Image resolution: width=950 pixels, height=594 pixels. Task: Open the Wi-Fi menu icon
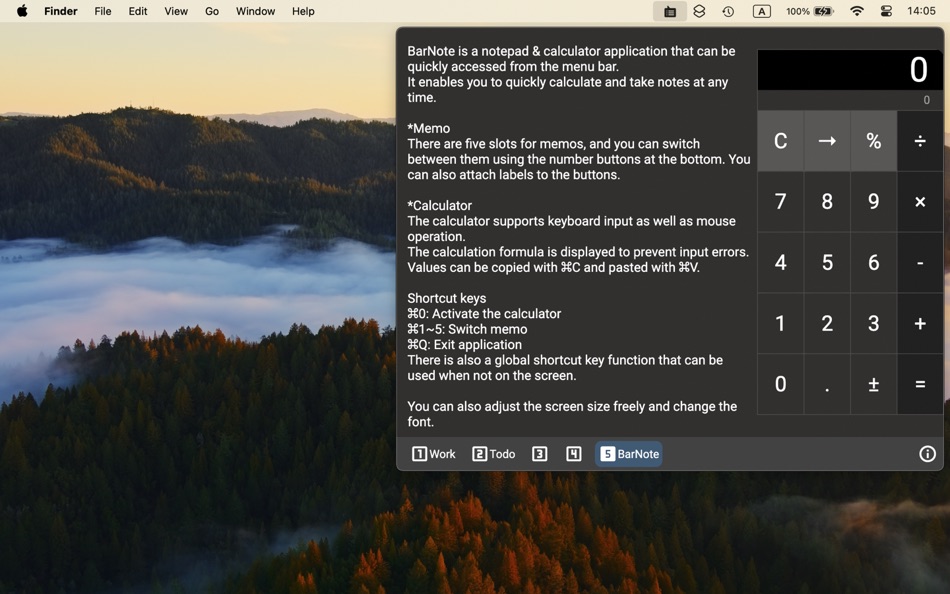click(x=857, y=11)
